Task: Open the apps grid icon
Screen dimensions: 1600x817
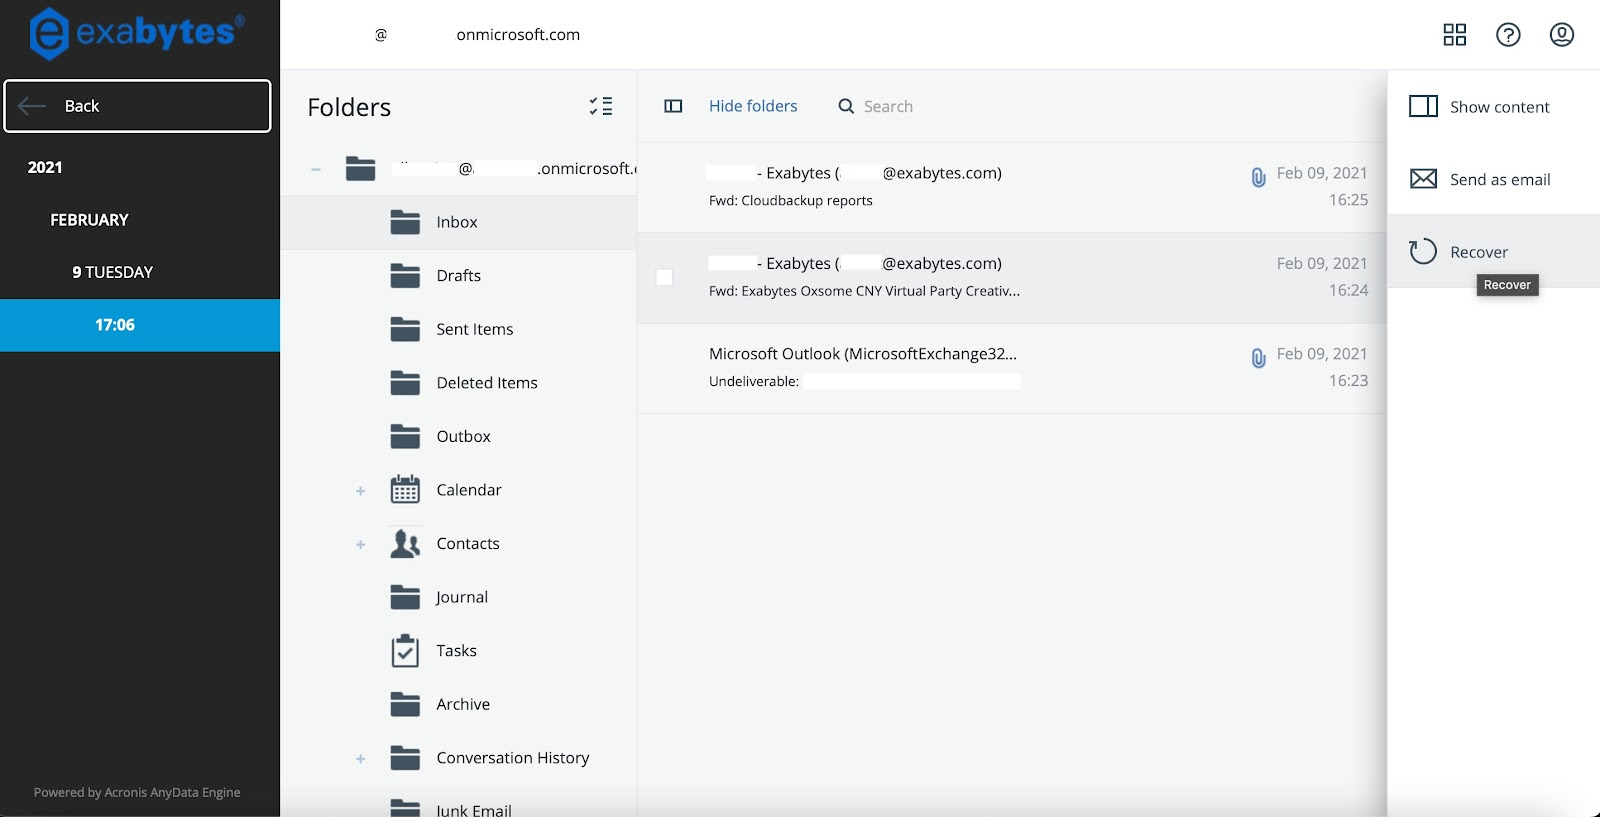Action: (x=1454, y=35)
